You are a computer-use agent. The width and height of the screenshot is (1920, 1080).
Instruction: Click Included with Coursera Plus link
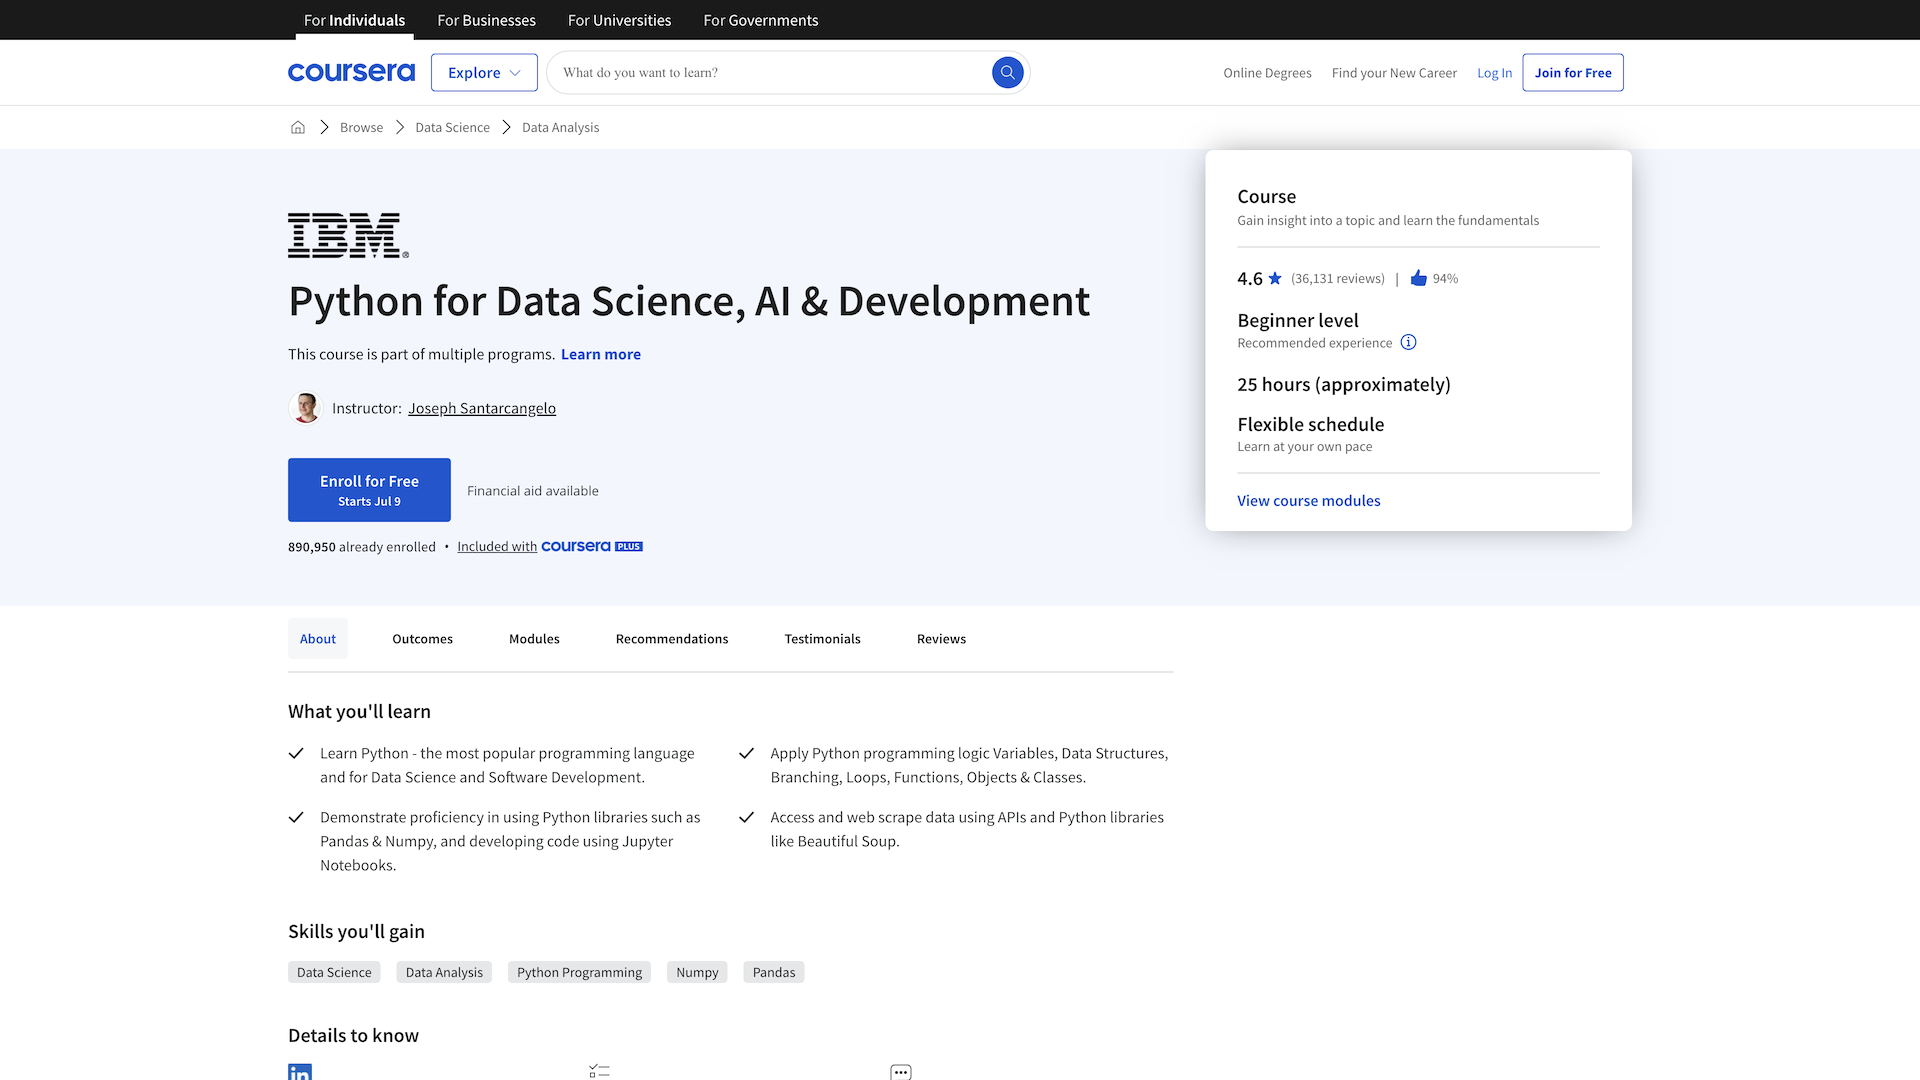[550, 546]
